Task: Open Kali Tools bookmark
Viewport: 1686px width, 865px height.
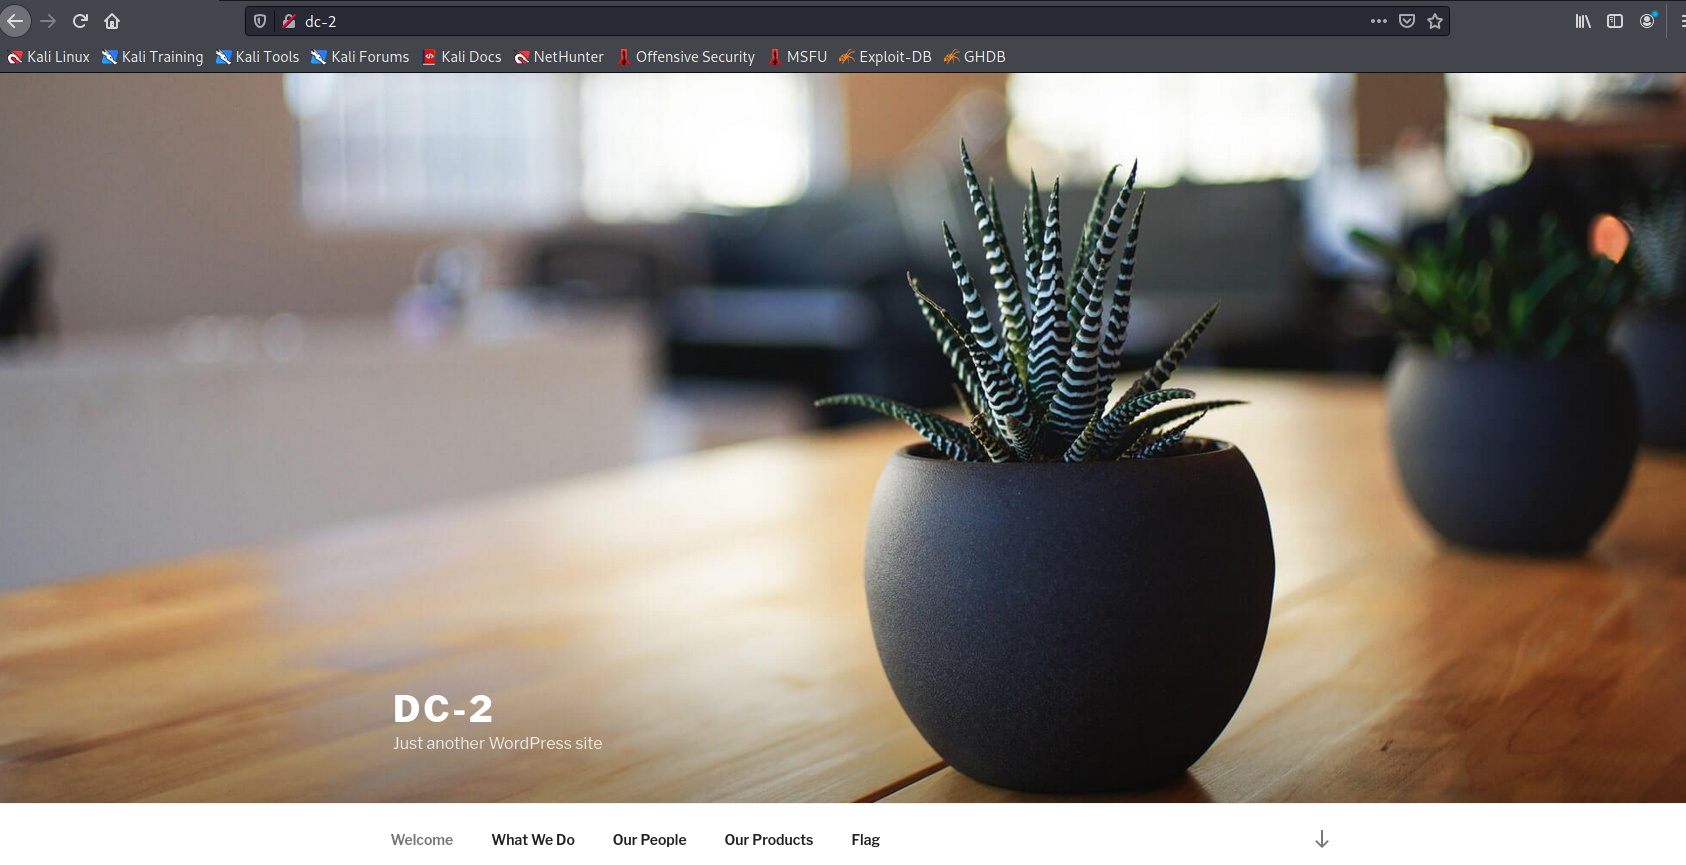Action: click(x=258, y=57)
